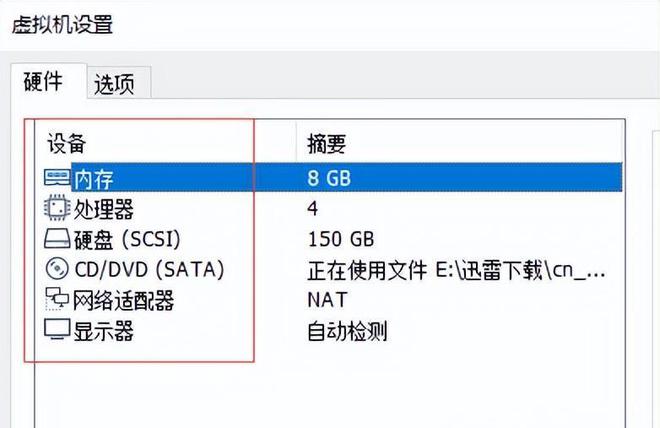660x428 pixels.
Task: Click the hard disk drive icon
Action: click(x=58, y=240)
